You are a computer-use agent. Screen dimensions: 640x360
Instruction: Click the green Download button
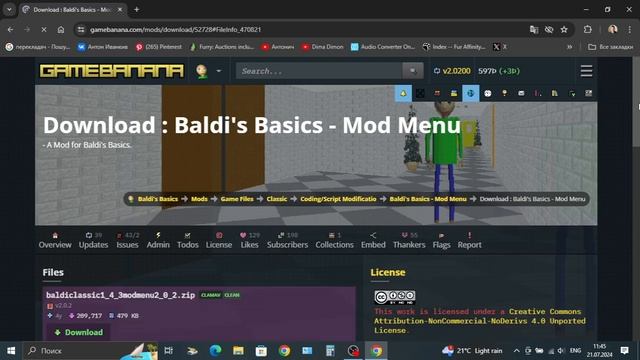pyautogui.click(x=78, y=332)
